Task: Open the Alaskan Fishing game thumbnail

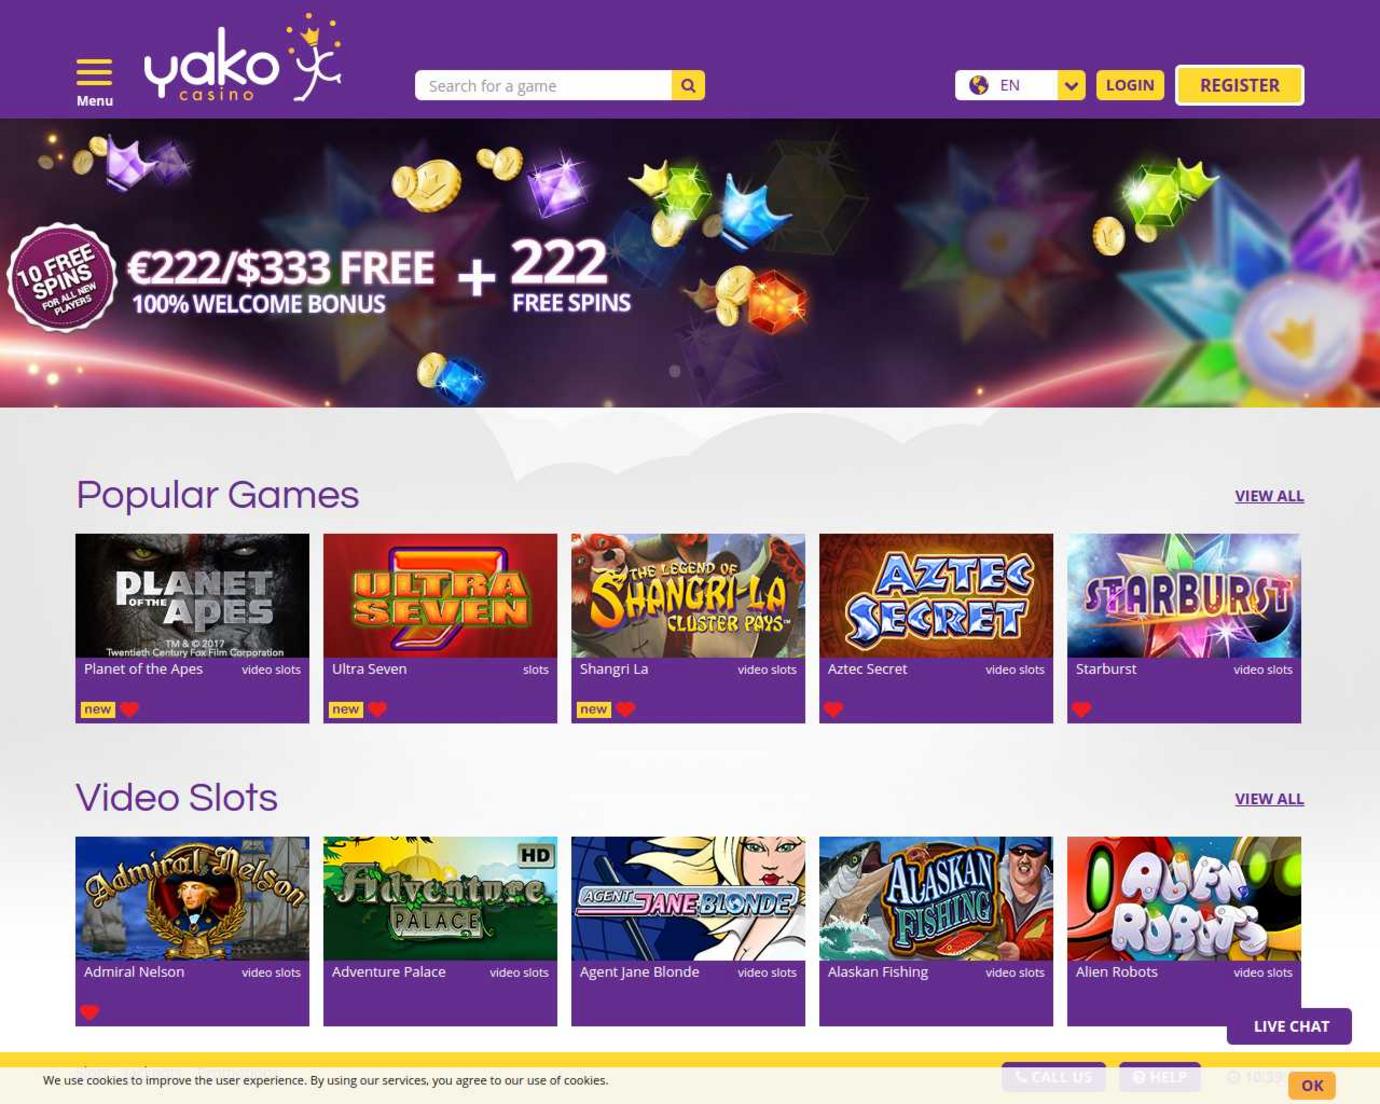Action: pos(936,899)
